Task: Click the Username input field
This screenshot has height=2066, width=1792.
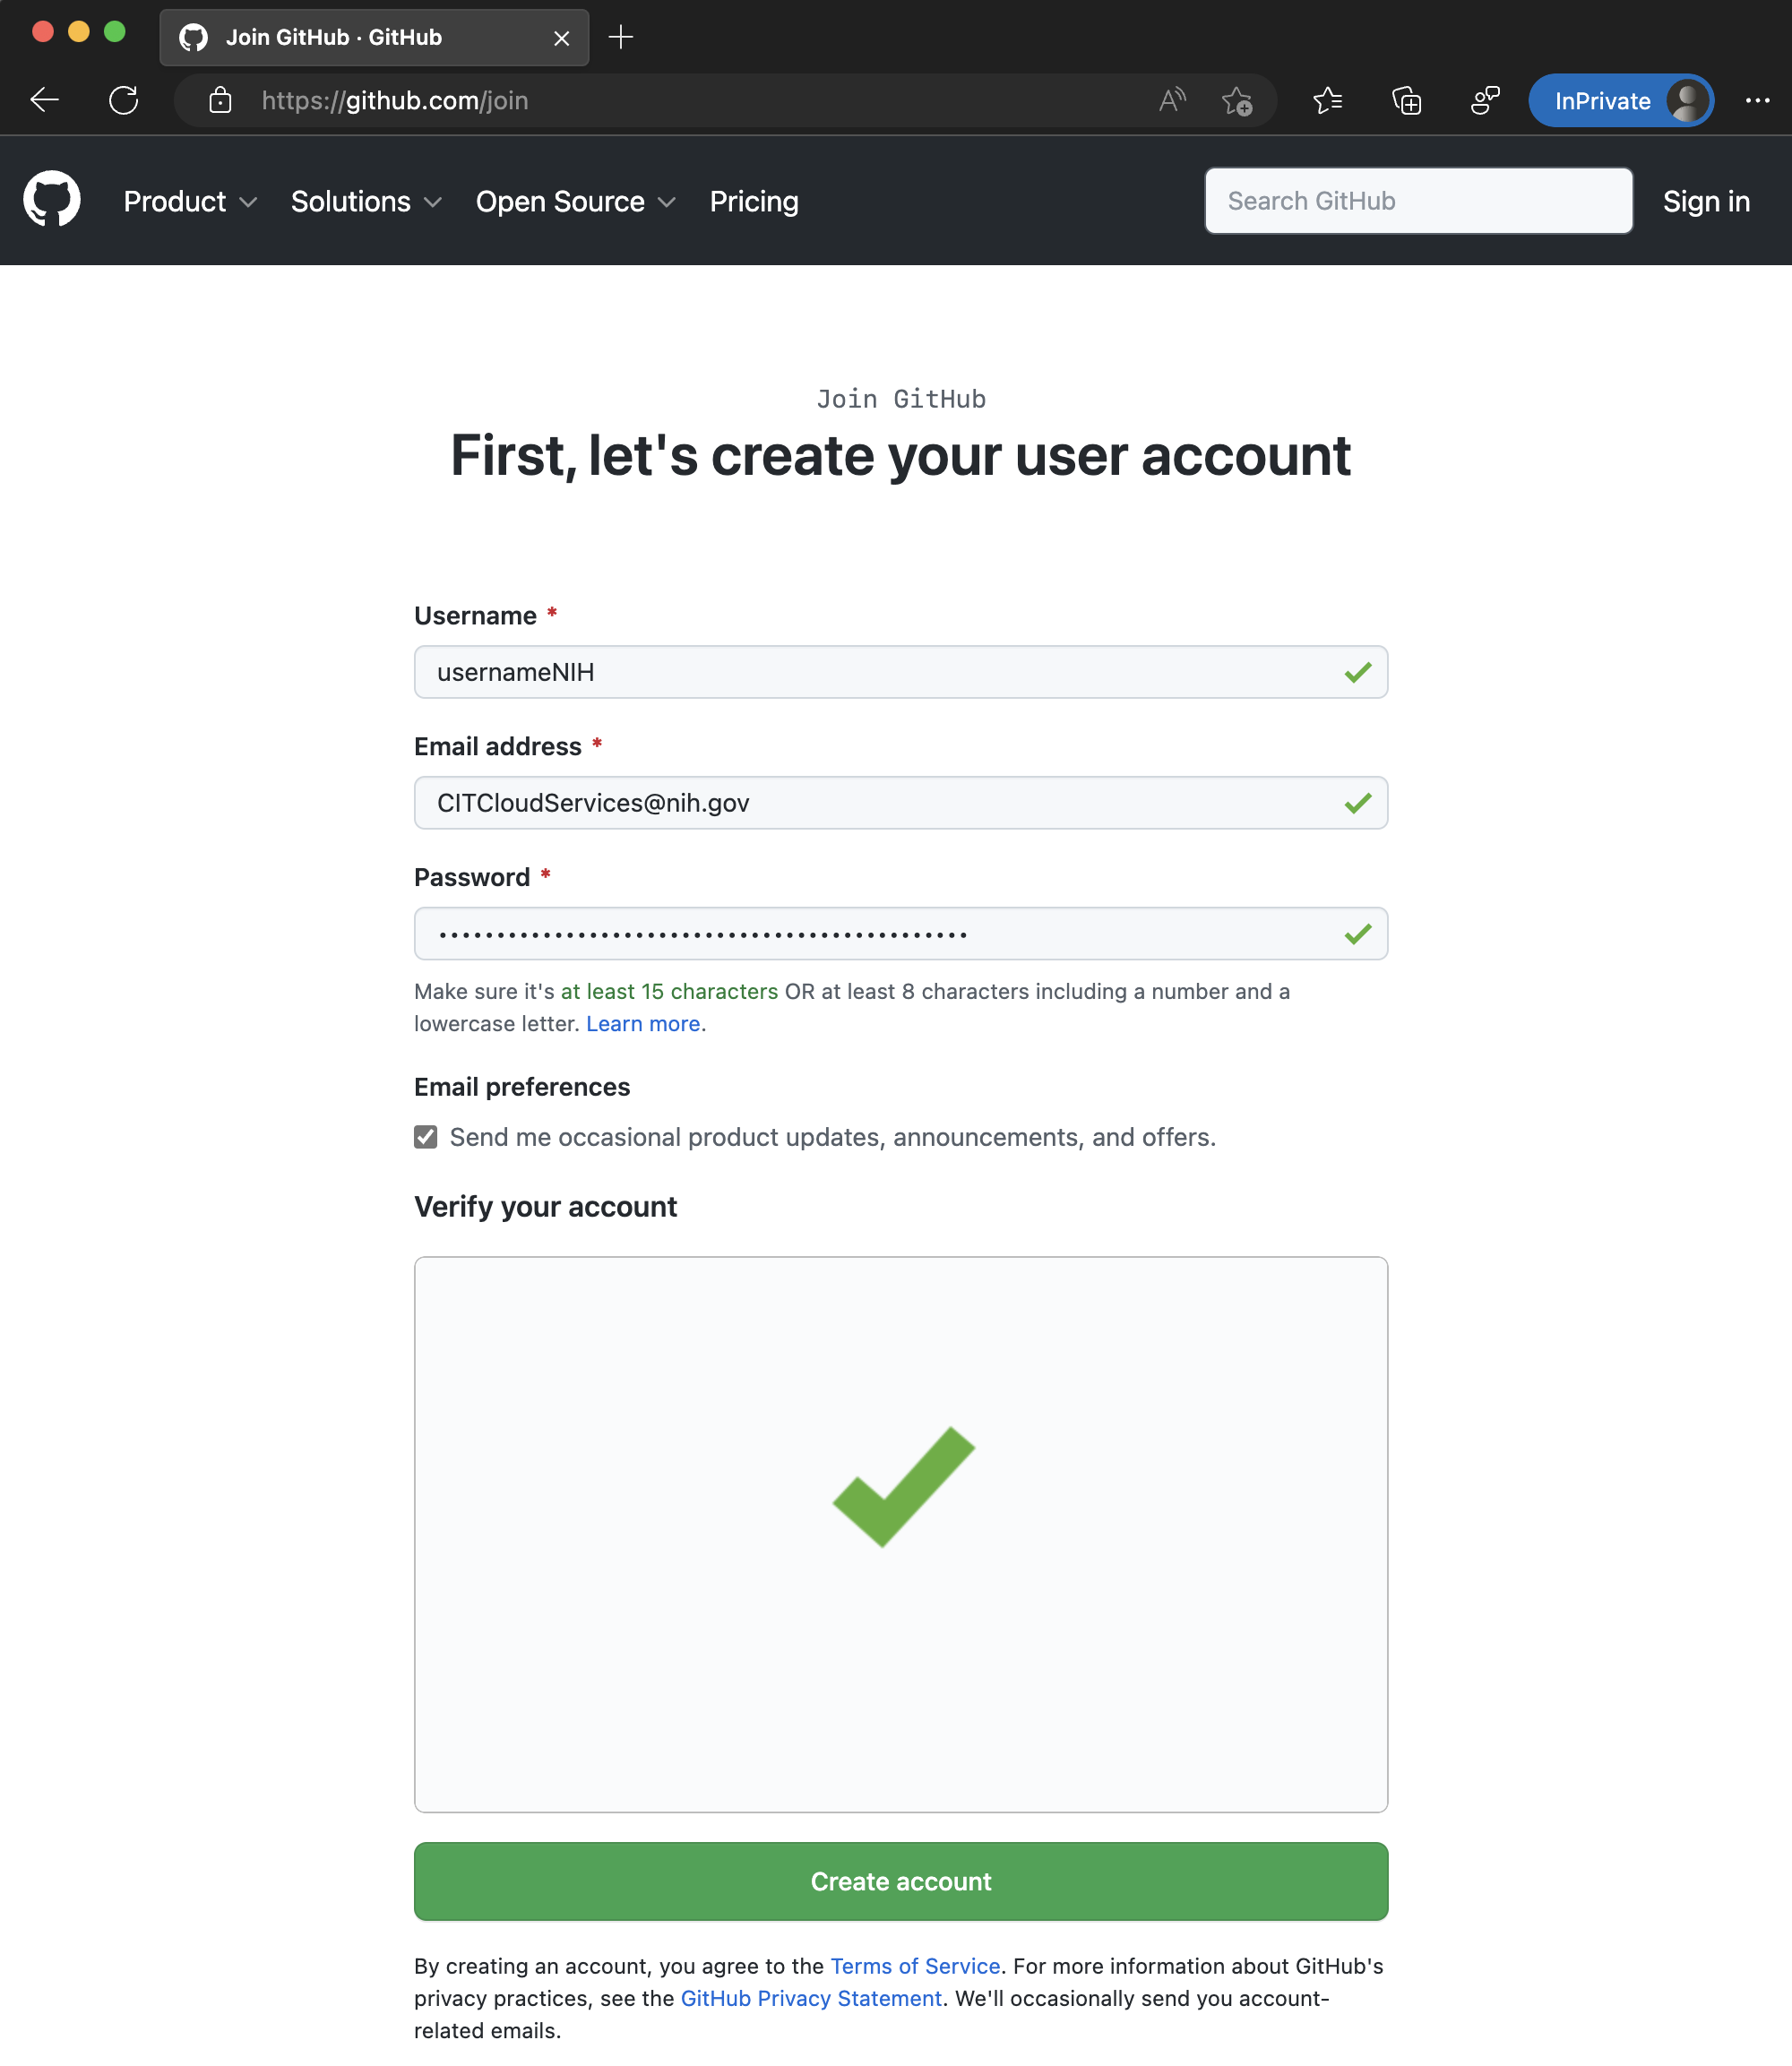Action: 900,671
